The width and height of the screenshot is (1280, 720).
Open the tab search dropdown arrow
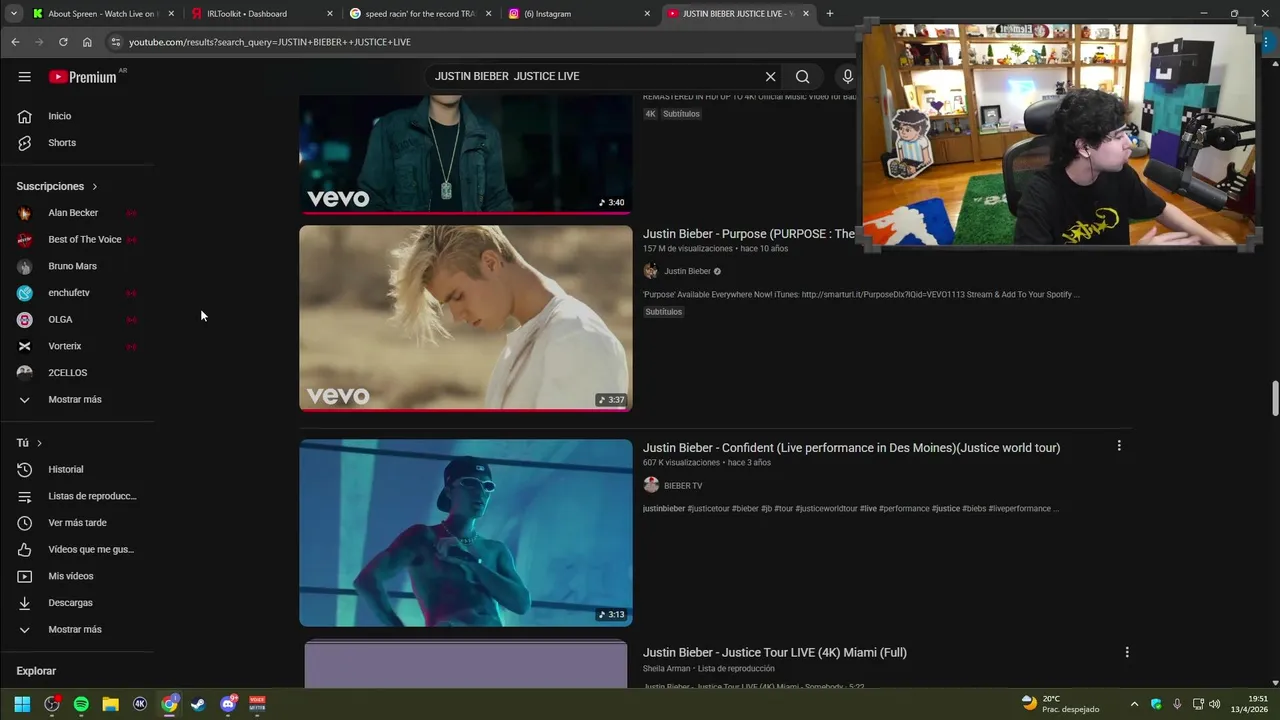[13, 14]
